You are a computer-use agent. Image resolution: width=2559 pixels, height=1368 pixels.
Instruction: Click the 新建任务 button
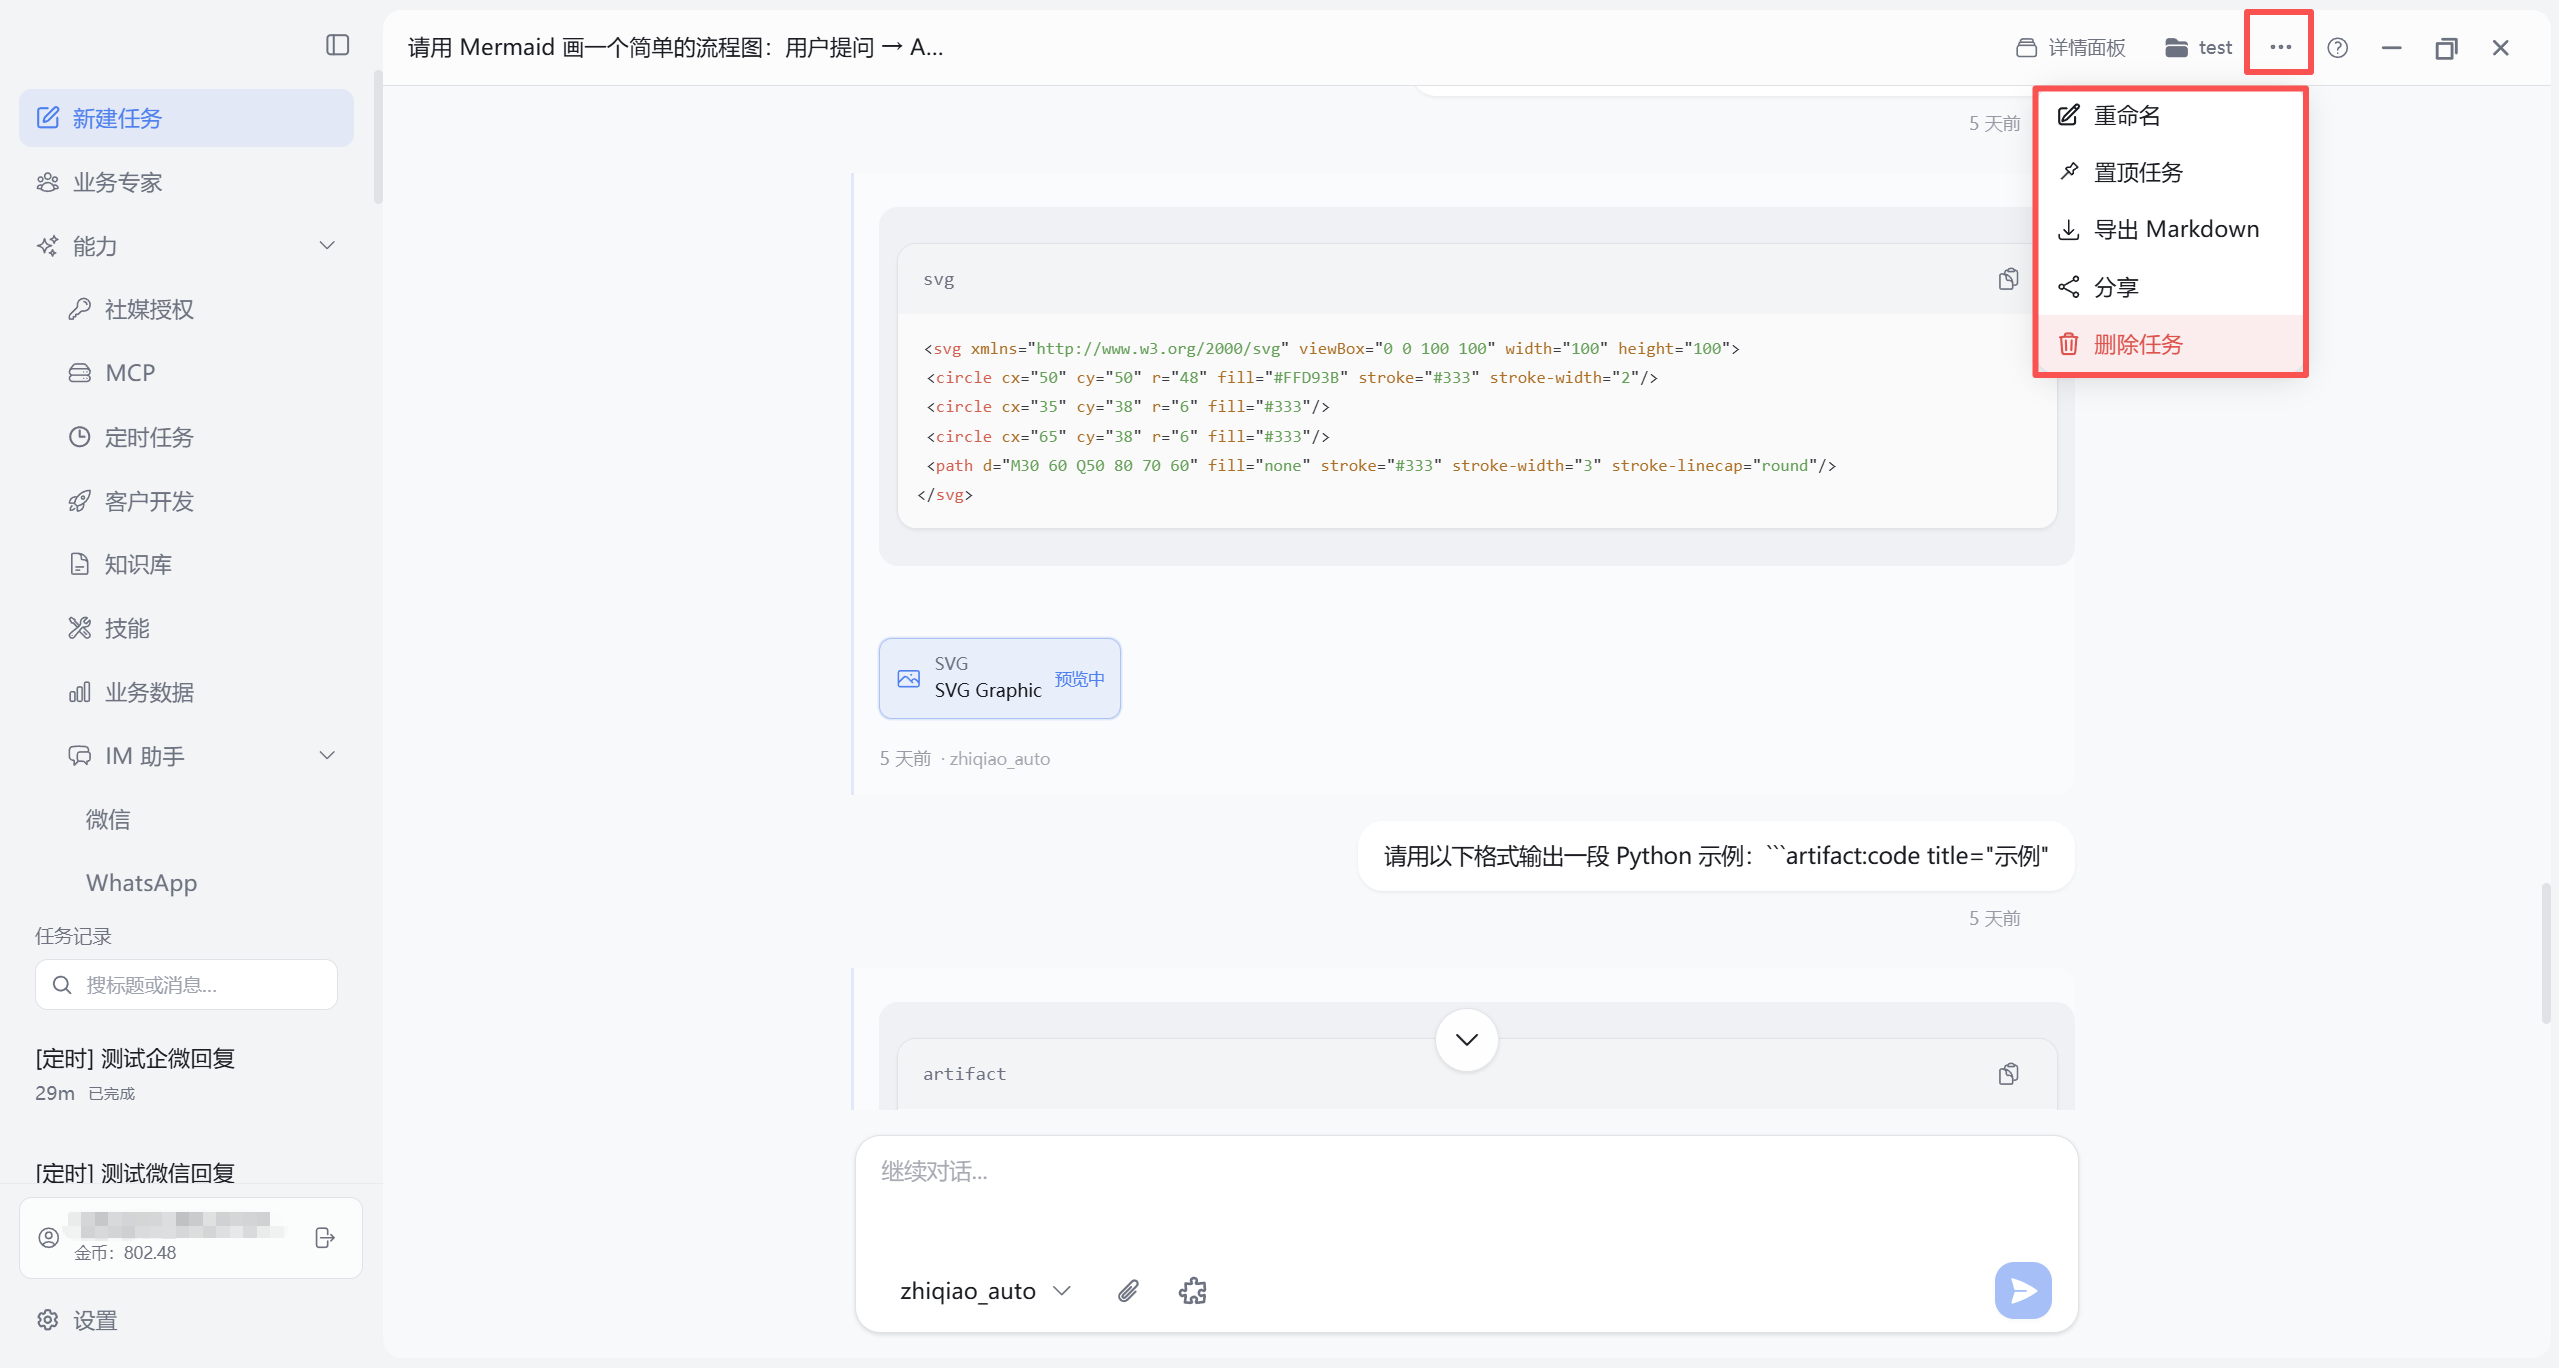(x=186, y=118)
